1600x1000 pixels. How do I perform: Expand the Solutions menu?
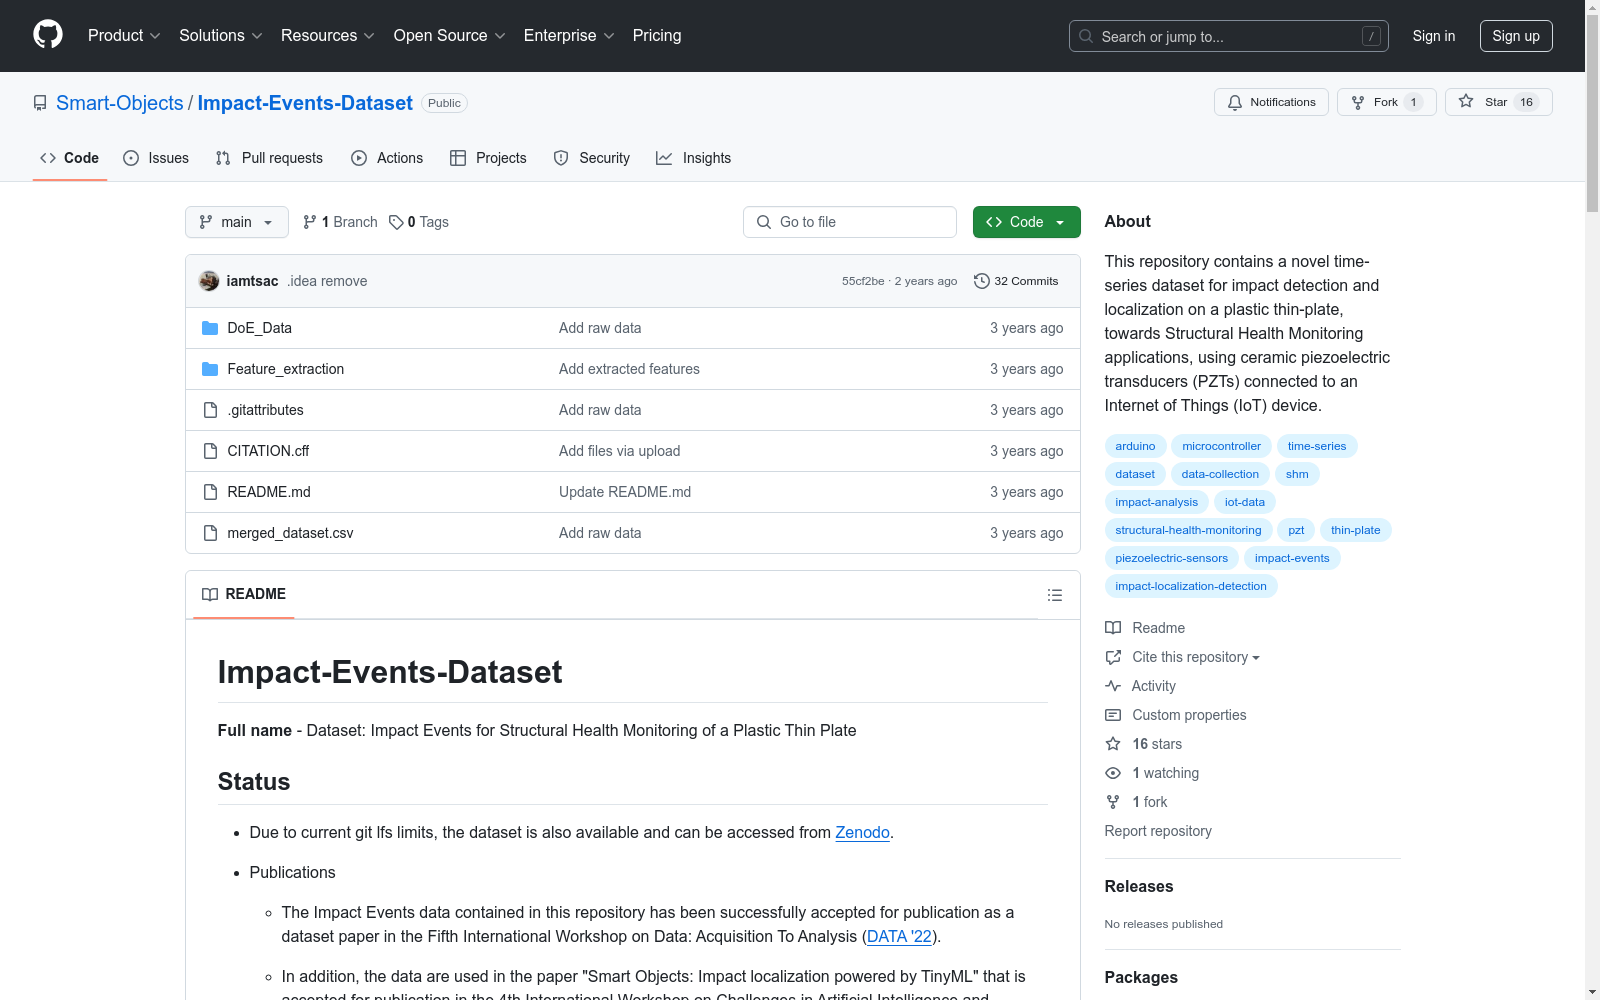coord(221,36)
